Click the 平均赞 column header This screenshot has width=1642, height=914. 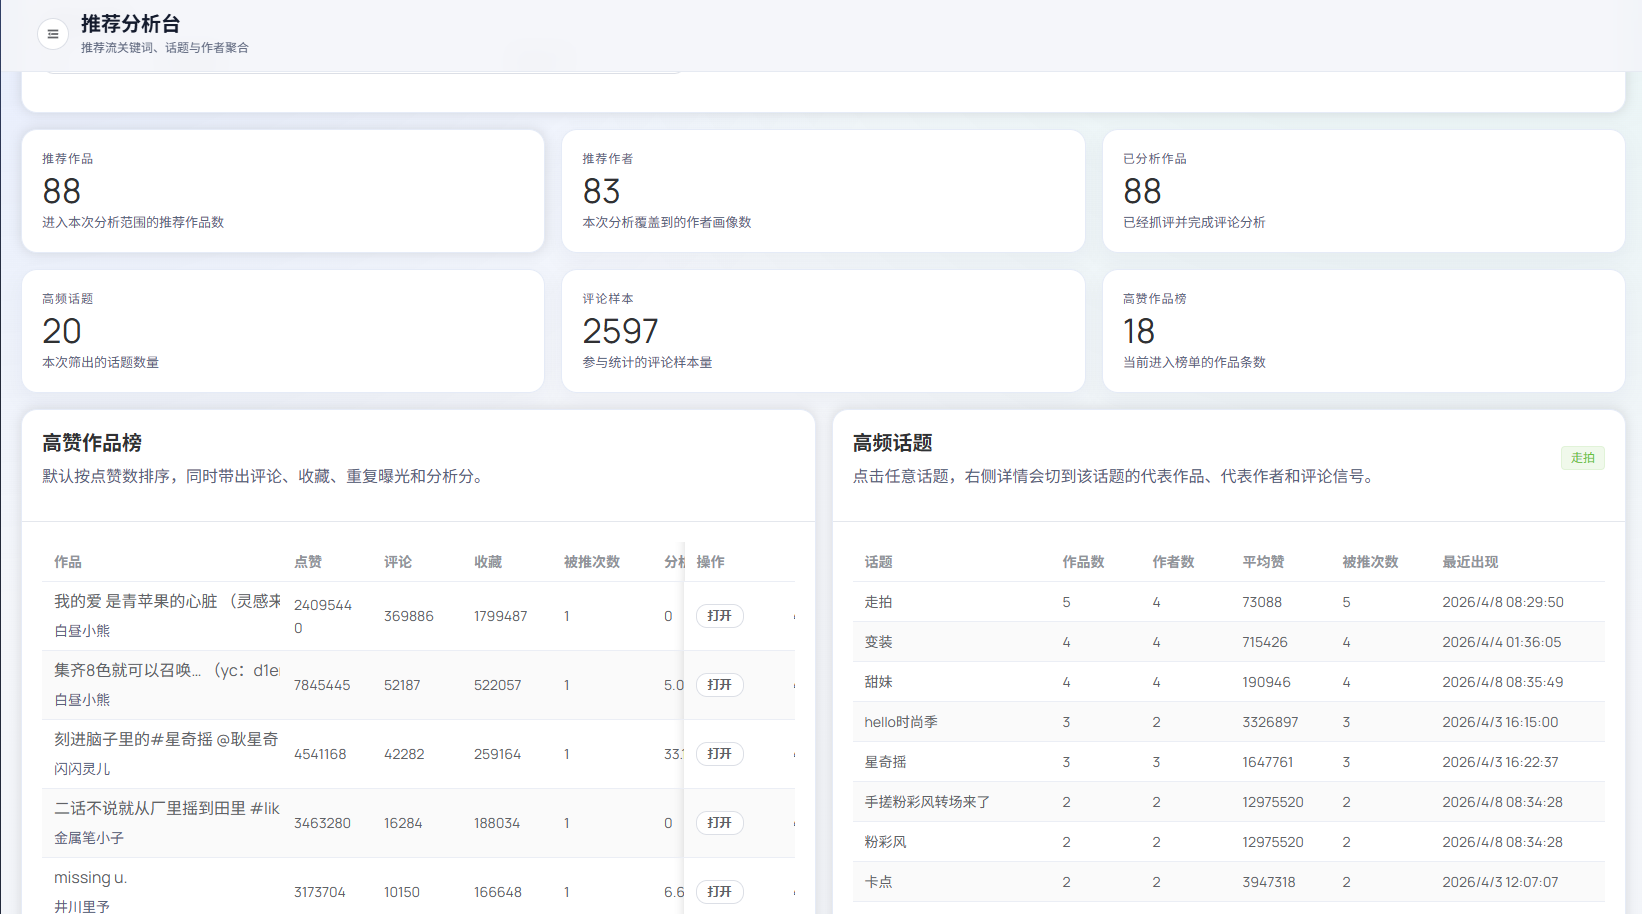coord(1263,562)
